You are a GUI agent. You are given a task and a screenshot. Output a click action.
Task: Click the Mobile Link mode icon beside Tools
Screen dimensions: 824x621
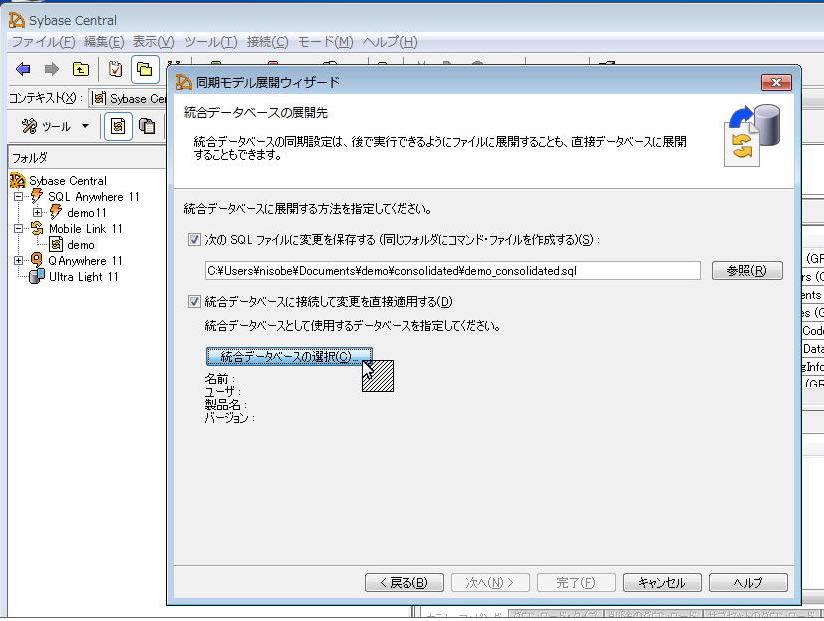pos(118,126)
